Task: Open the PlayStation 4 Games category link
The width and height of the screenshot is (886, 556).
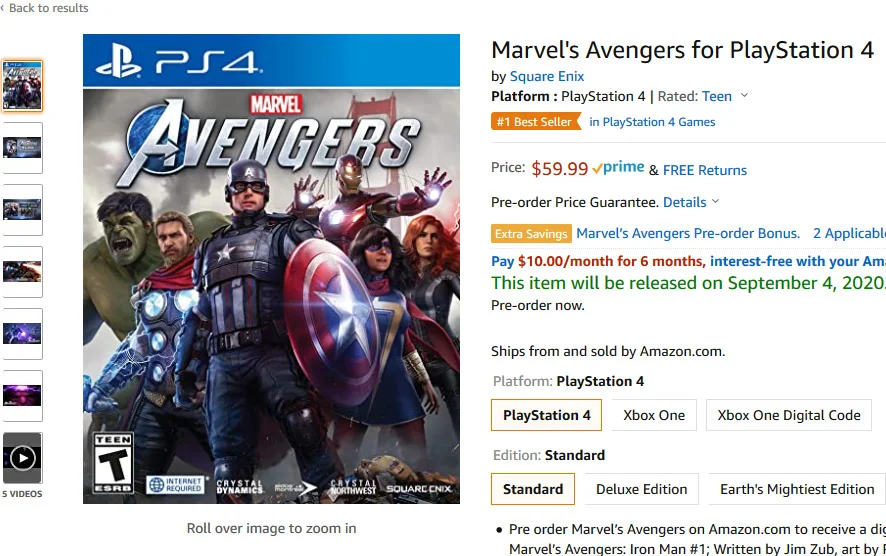Action: [x=652, y=122]
